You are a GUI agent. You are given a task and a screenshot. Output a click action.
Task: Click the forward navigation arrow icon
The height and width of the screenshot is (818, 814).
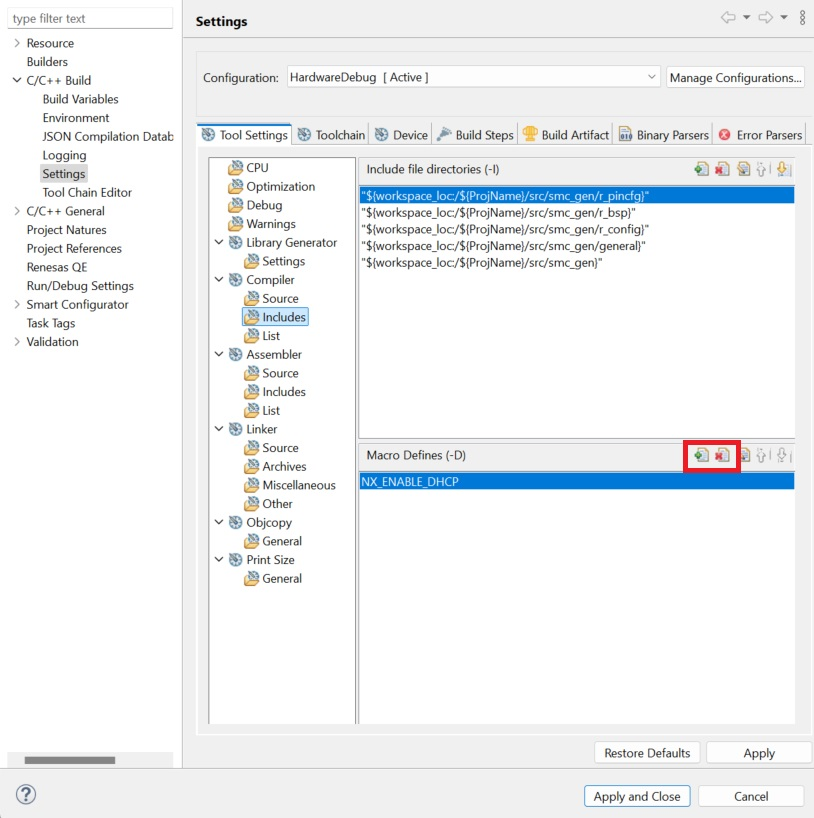pos(765,18)
